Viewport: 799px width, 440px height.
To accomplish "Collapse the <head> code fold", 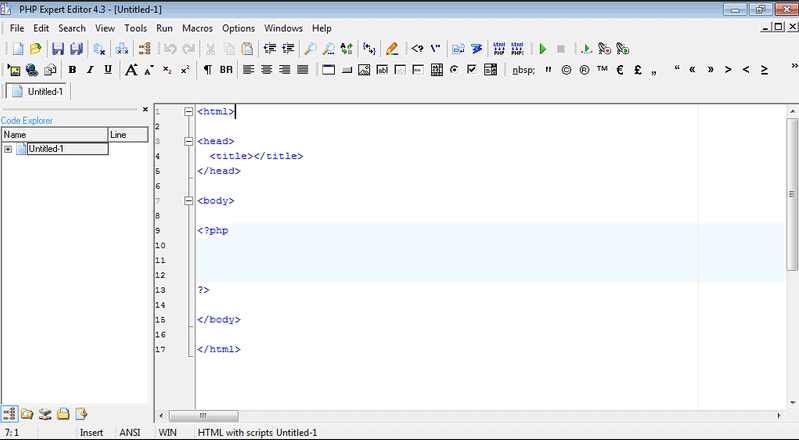I will pos(189,141).
